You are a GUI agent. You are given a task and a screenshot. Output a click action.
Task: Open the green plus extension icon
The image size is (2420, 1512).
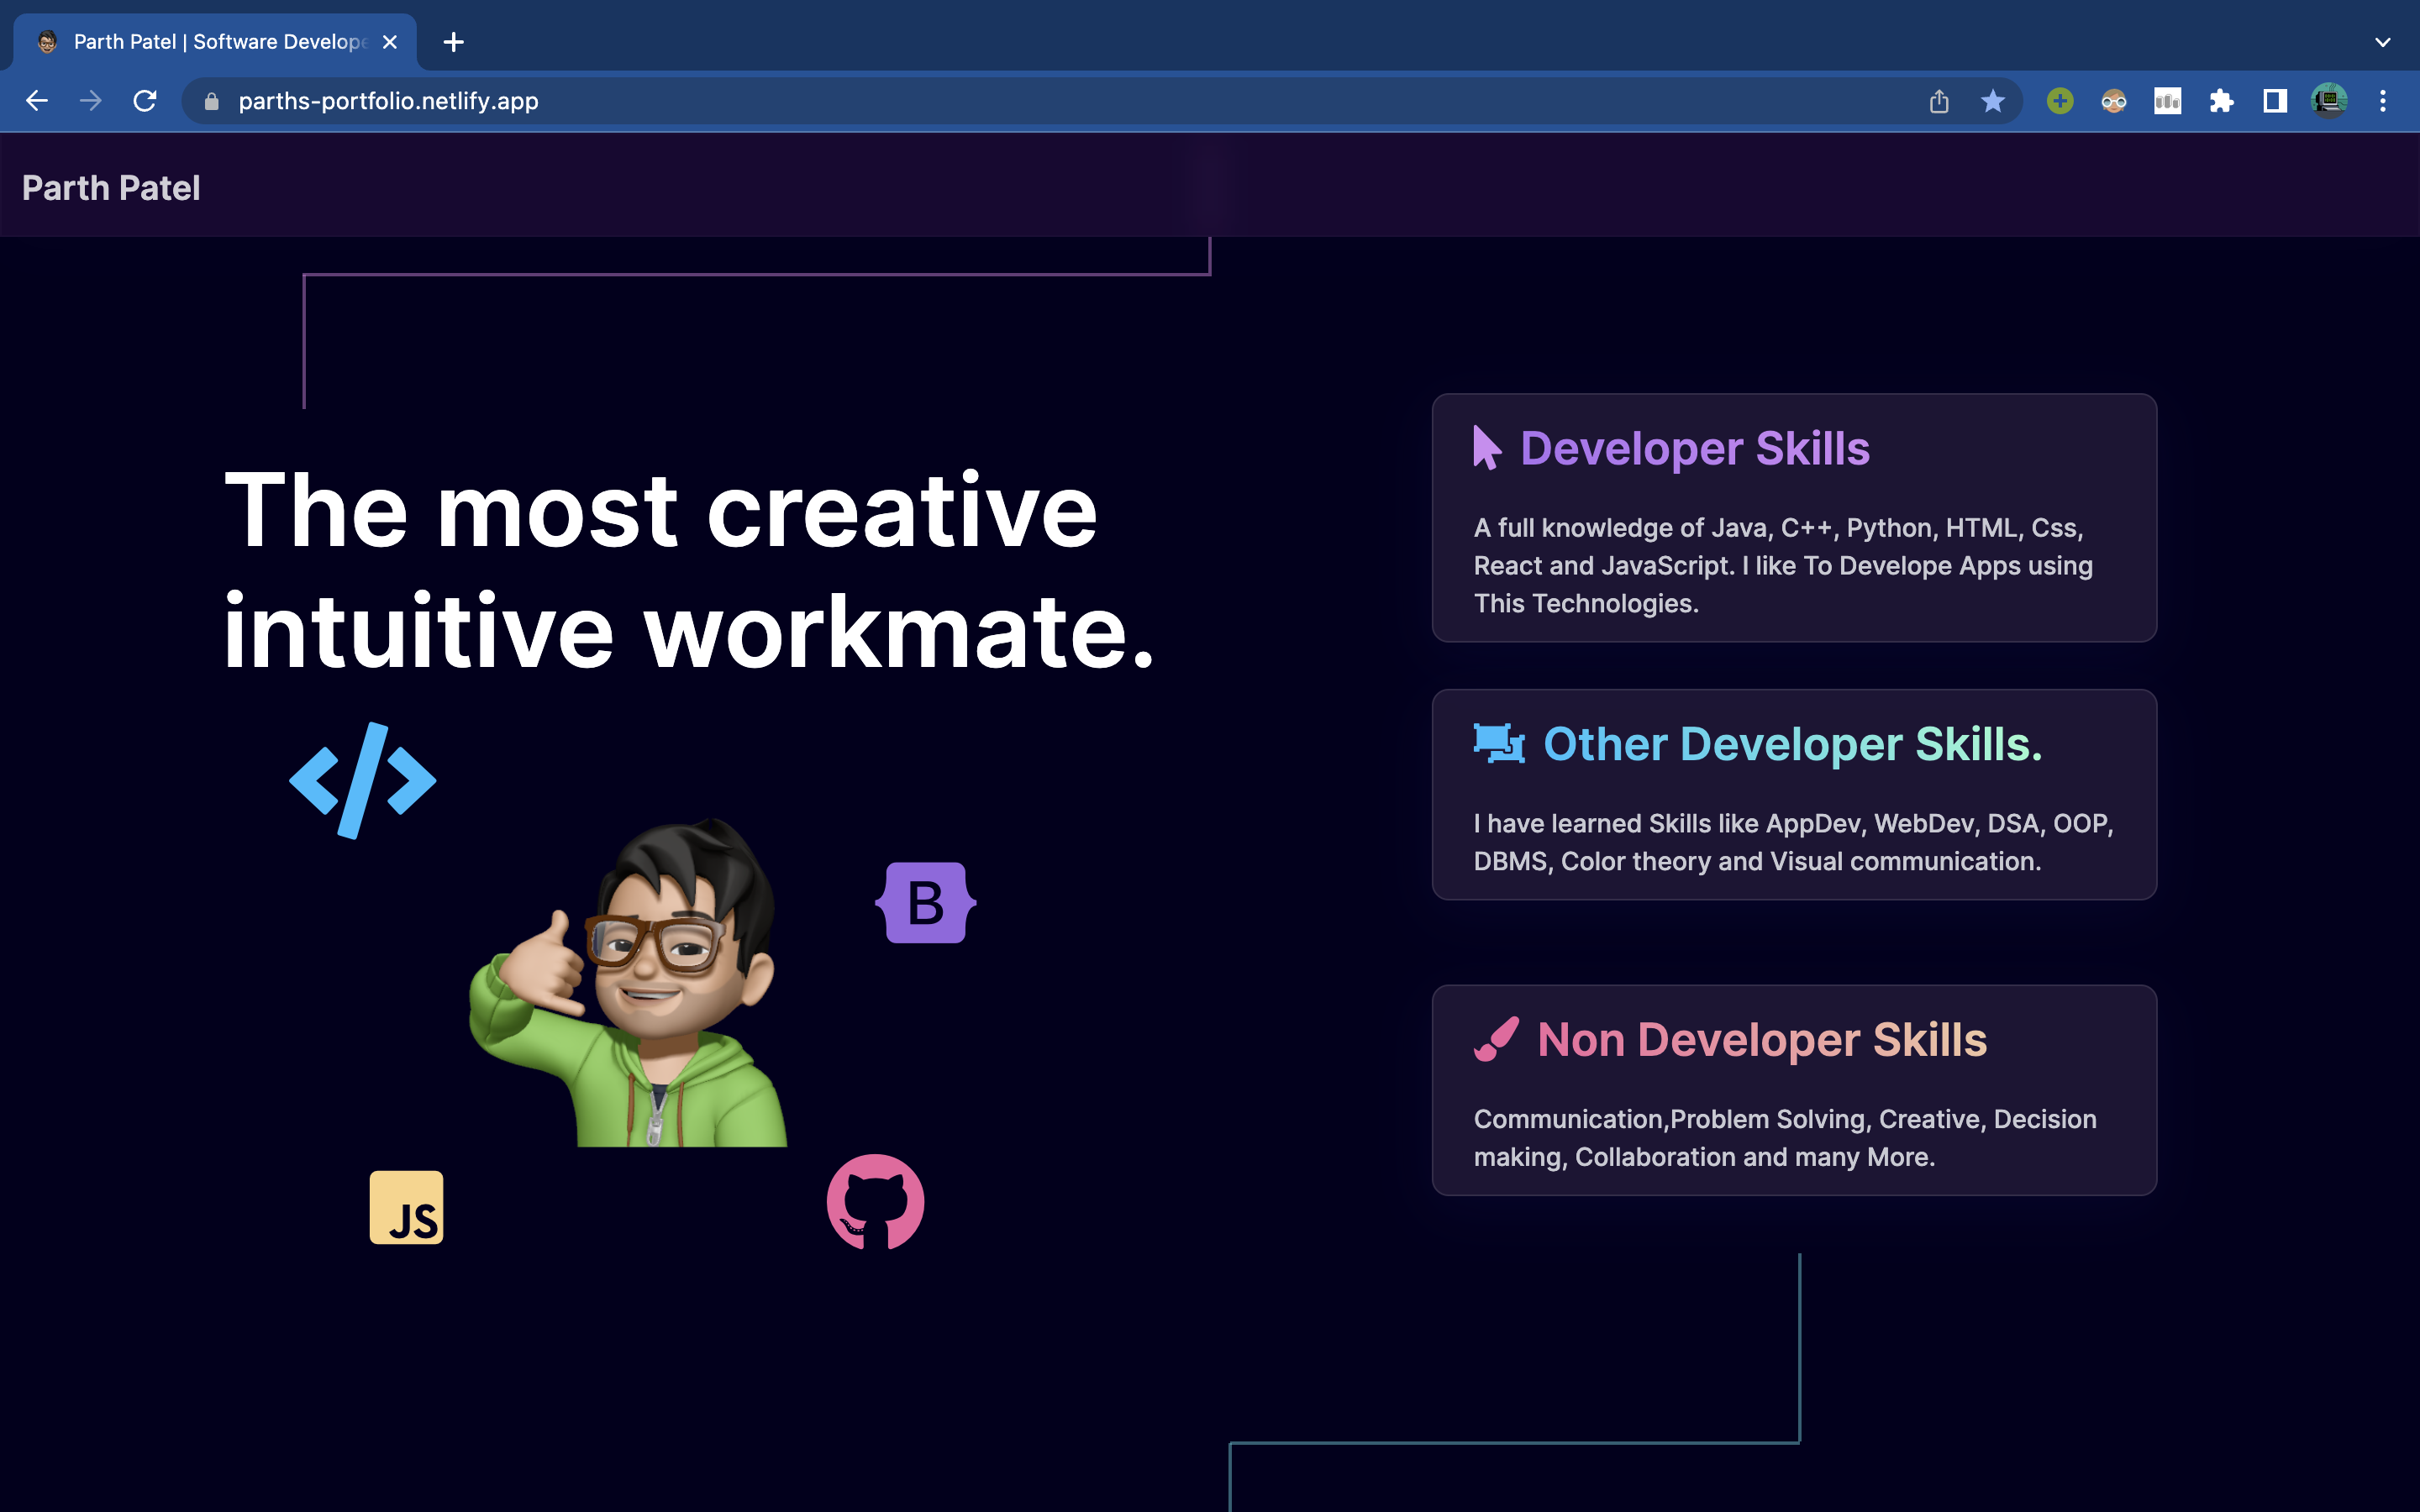click(2060, 101)
